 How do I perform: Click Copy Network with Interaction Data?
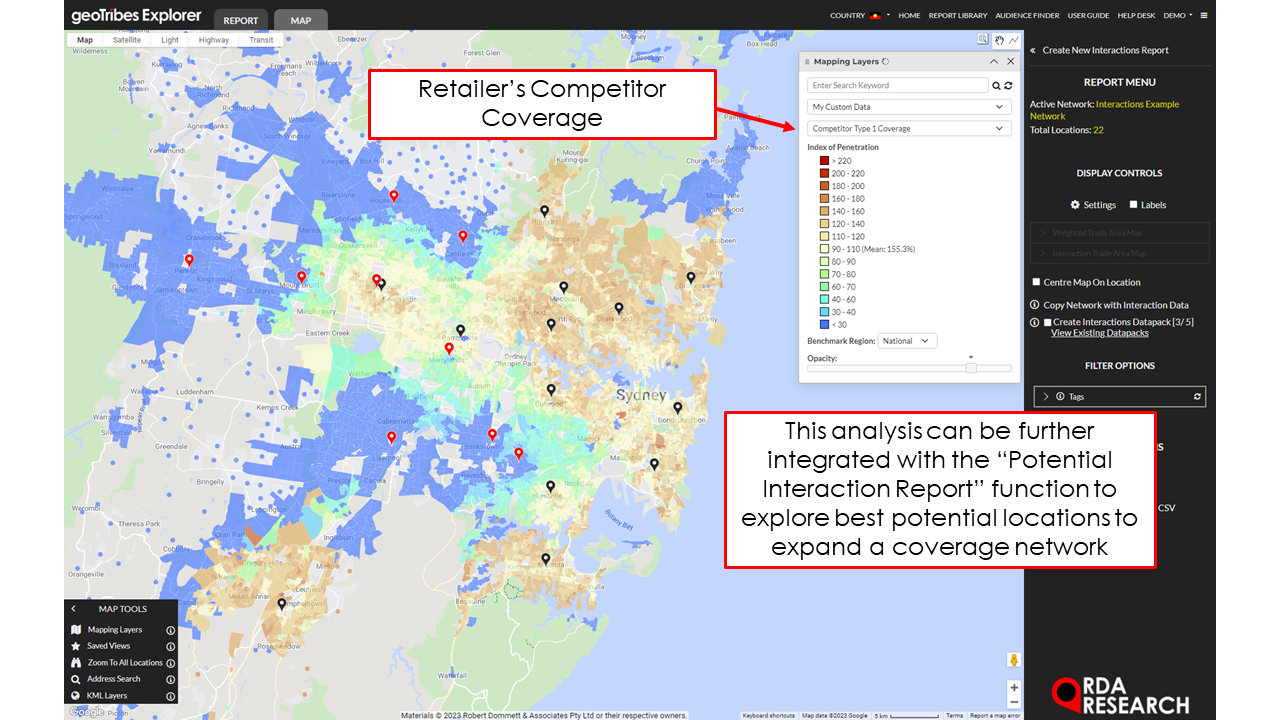(x=1115, y=305)
